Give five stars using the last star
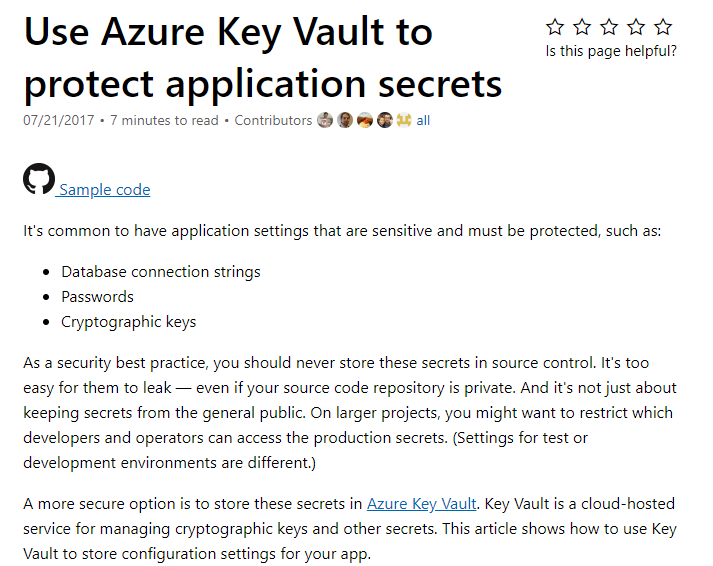713x566 pixels. pyautogui.click(x=663, y=27)
